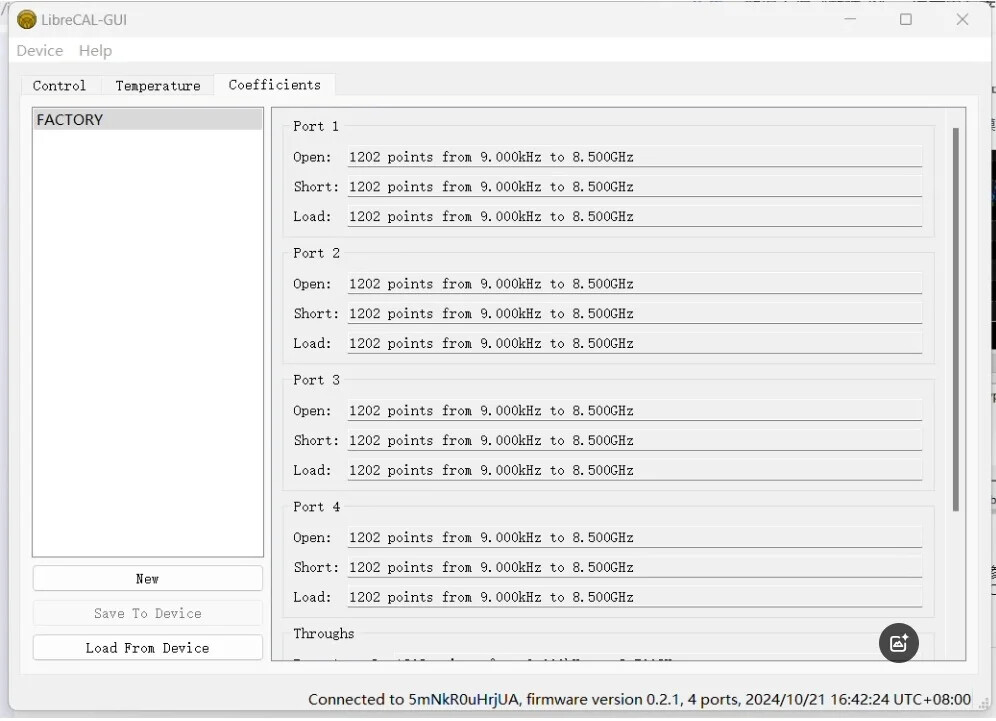Switch to the Temperature tab
996x721 pixels.
[x=157, y=85]
